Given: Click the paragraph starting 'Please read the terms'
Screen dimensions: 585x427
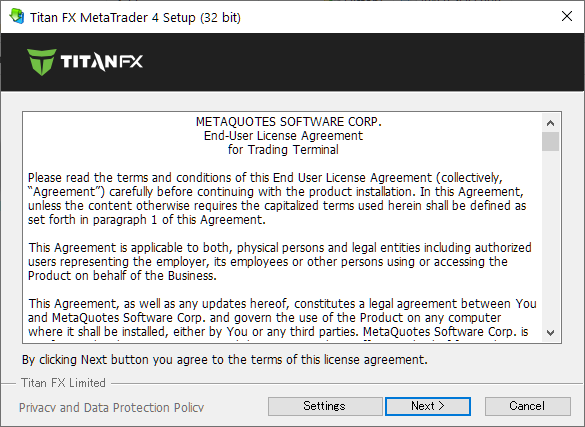Looking at the screenshot, I should [277, 198].
